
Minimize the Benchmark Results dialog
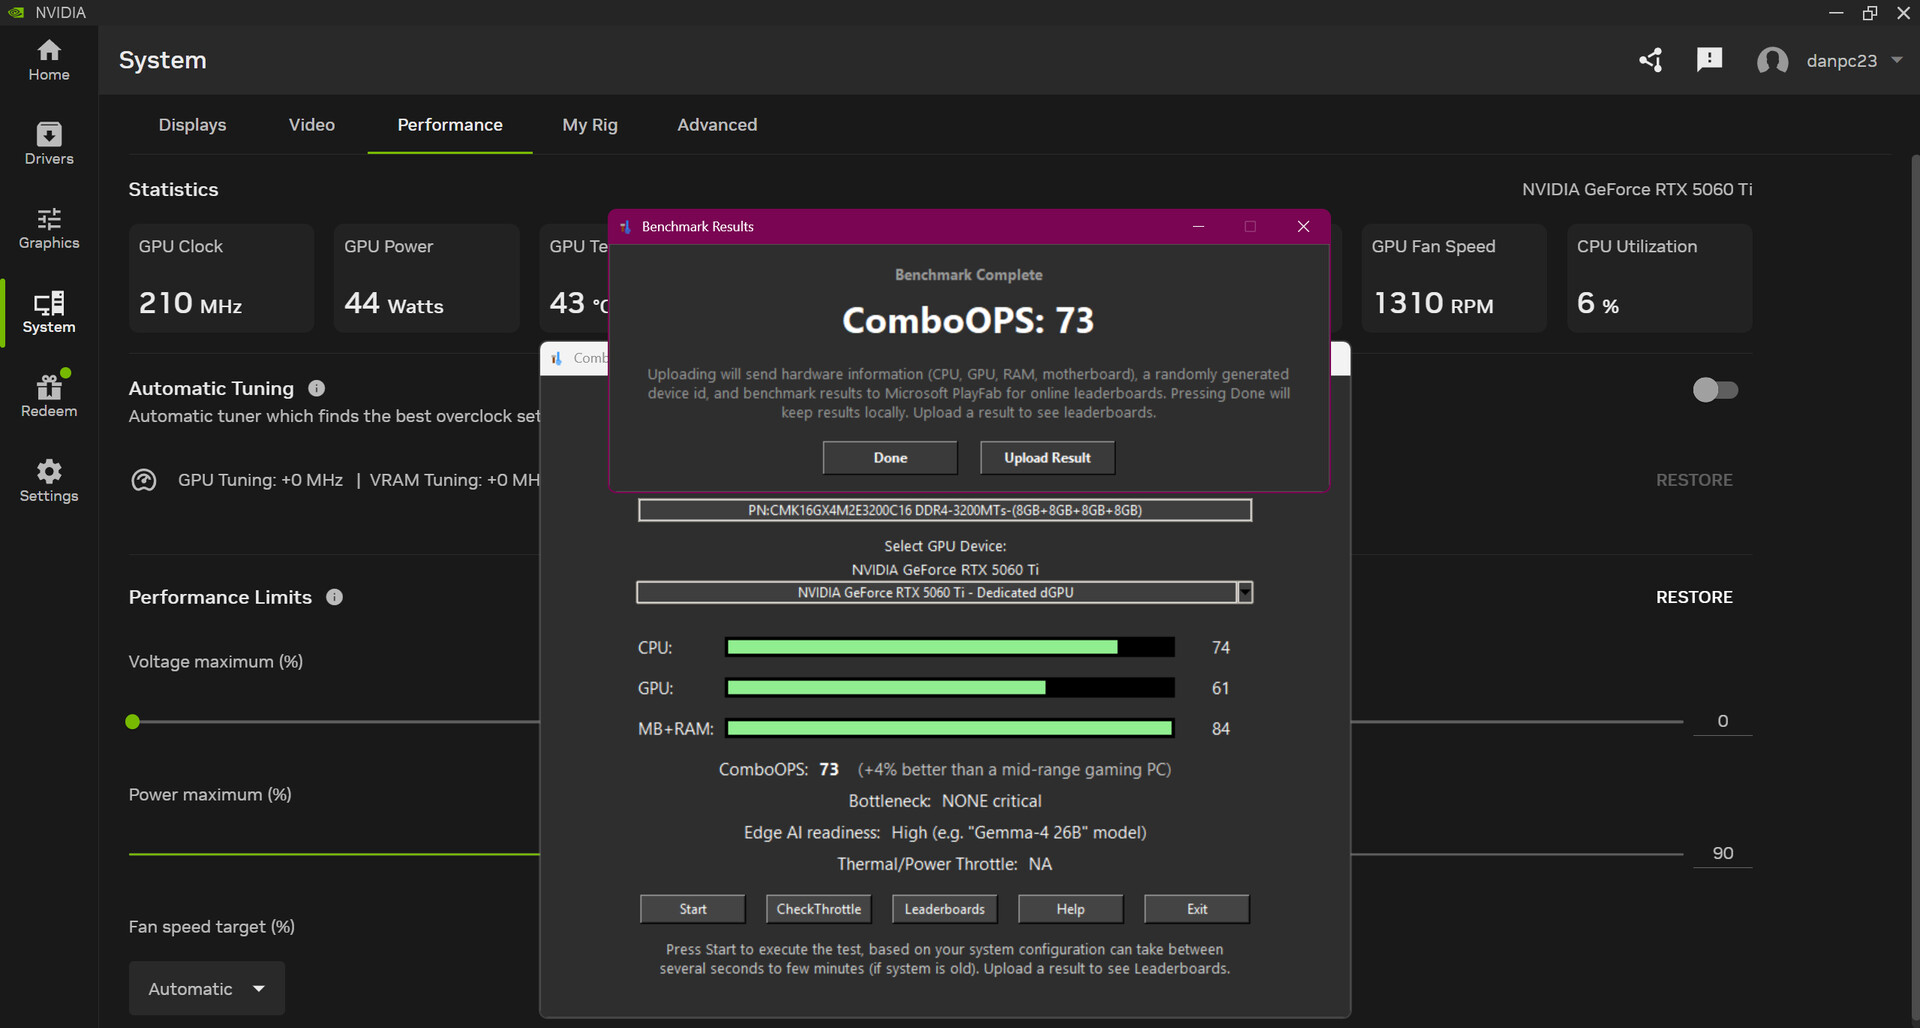pos(1198,227)
